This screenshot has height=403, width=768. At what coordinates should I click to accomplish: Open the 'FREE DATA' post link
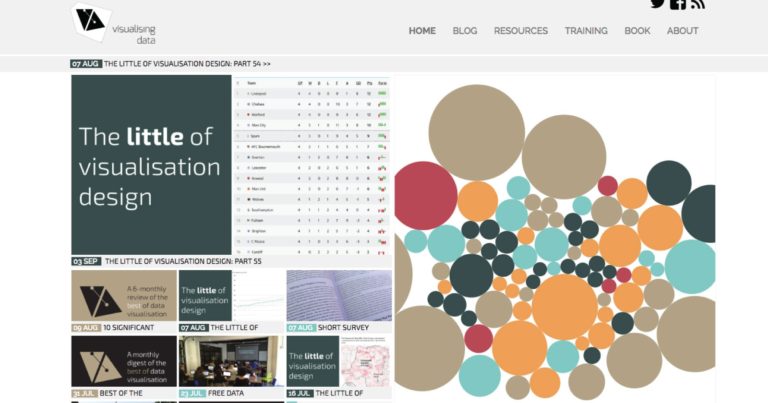225,393
